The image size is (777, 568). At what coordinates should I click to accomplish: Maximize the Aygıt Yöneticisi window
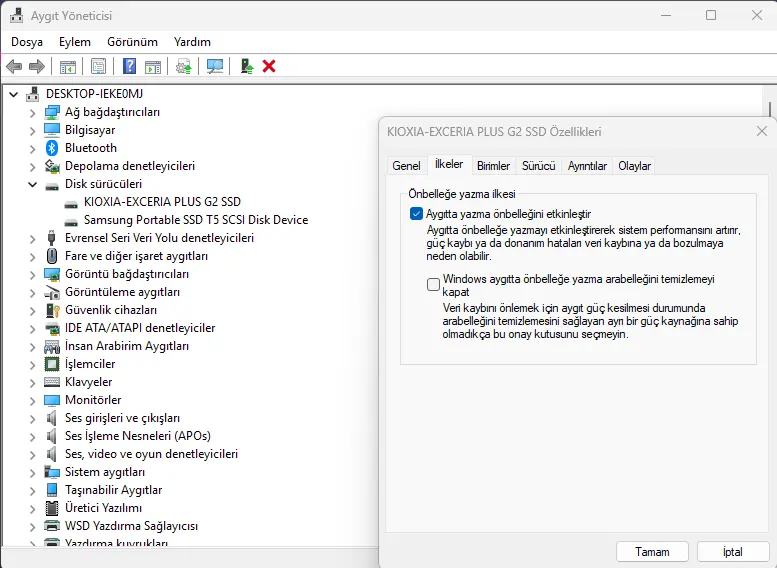(x=711, y=15)
